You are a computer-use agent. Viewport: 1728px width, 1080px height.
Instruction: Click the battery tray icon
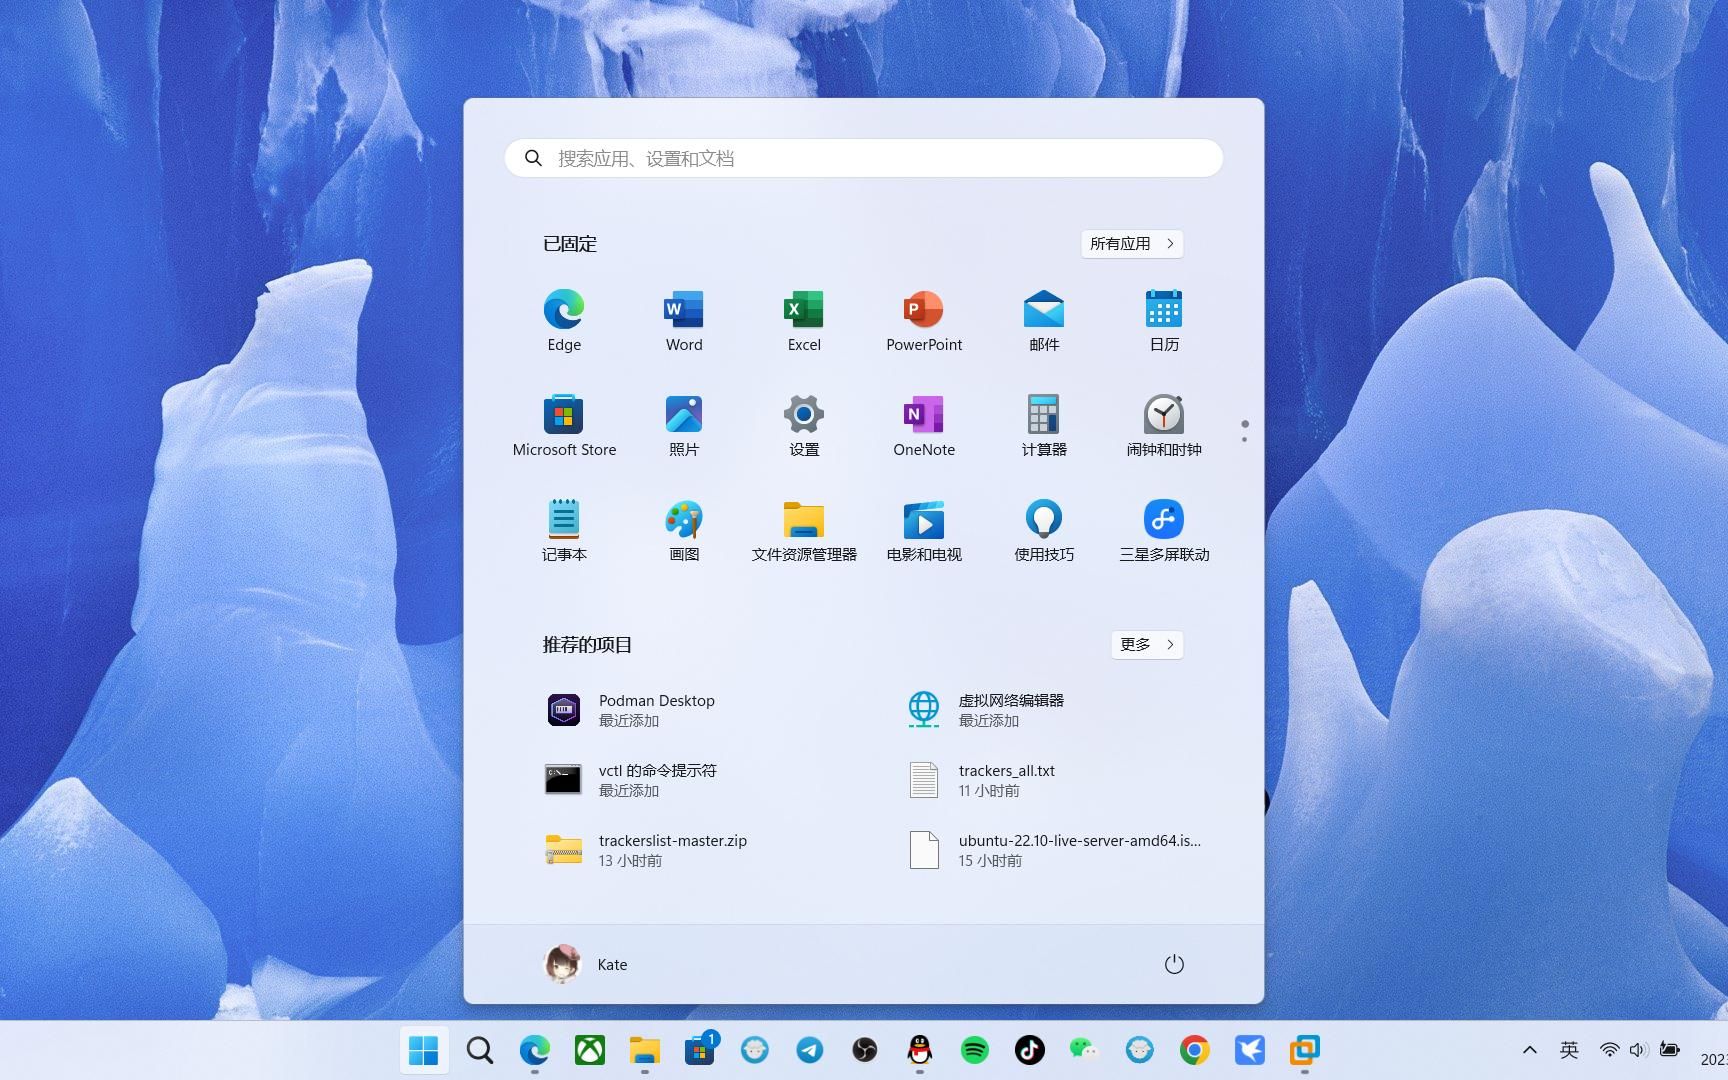pyautogui.click(x=1669, y=1049)
